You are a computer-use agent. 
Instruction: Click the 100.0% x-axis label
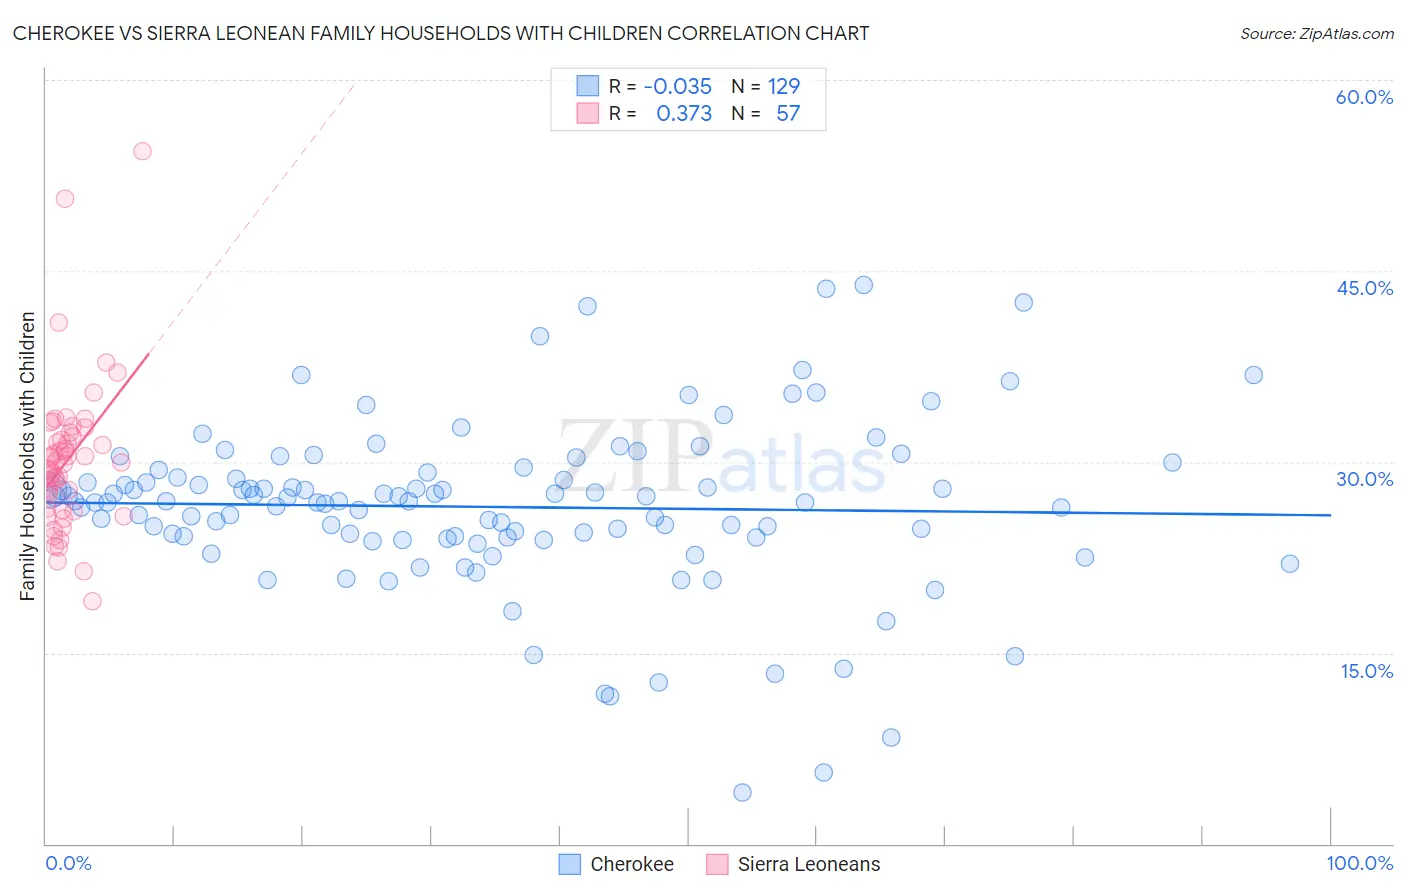(1359, 863)
